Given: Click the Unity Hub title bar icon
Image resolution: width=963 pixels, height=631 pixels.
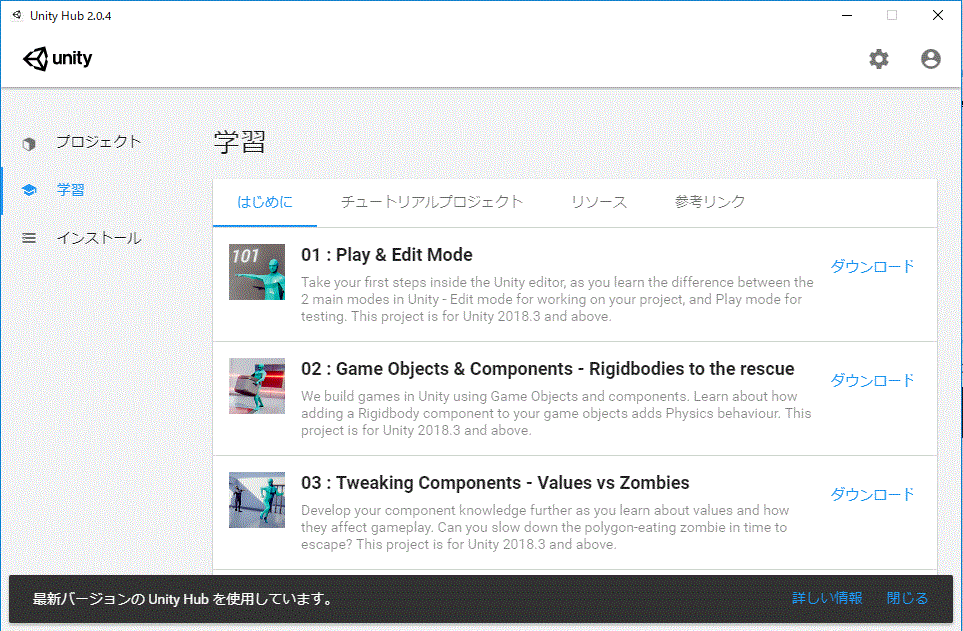Looking at the screenshot, I should point(16,15).
